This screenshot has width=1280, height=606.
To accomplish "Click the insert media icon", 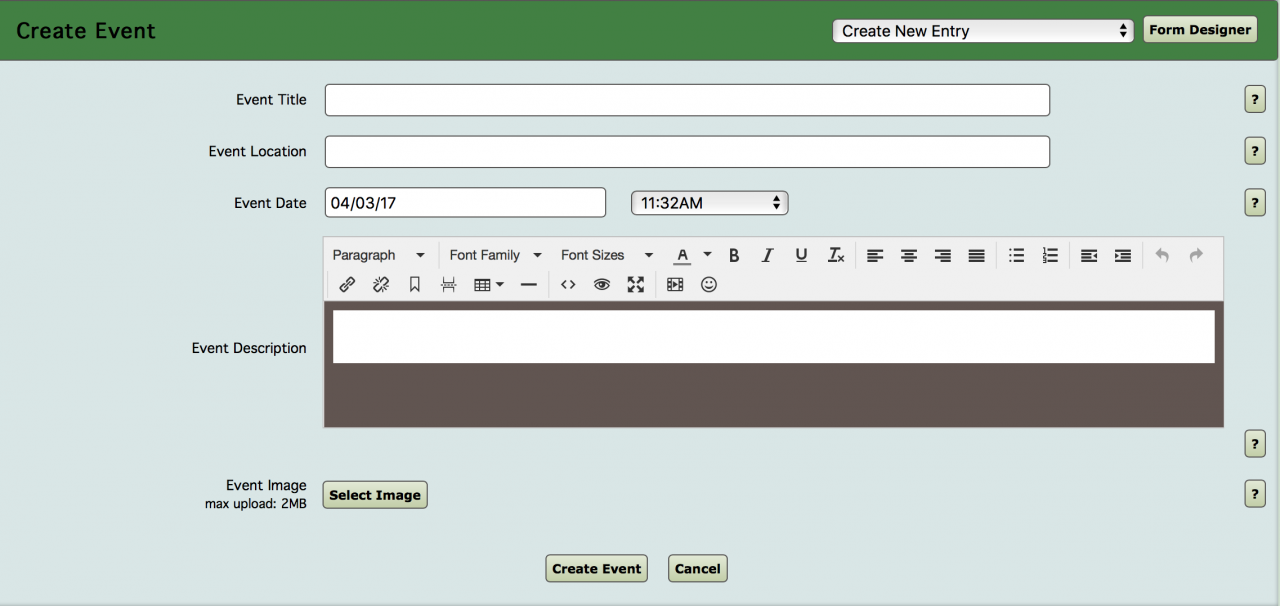I will (675, 285).
